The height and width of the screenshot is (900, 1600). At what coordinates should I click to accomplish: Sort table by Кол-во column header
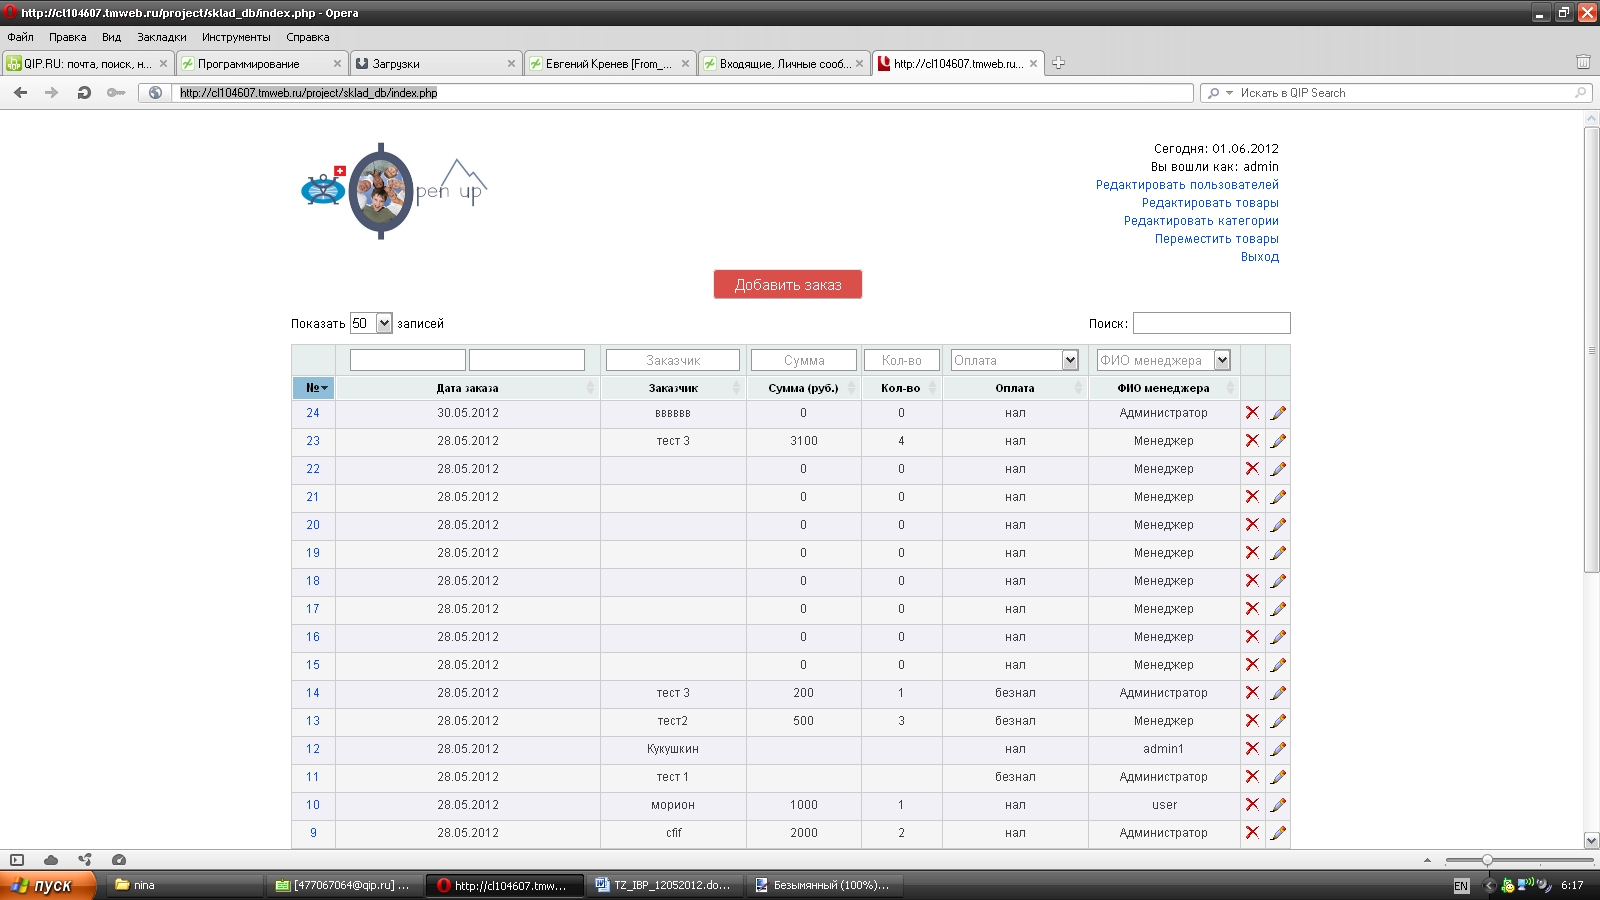[x=901, y=387]
